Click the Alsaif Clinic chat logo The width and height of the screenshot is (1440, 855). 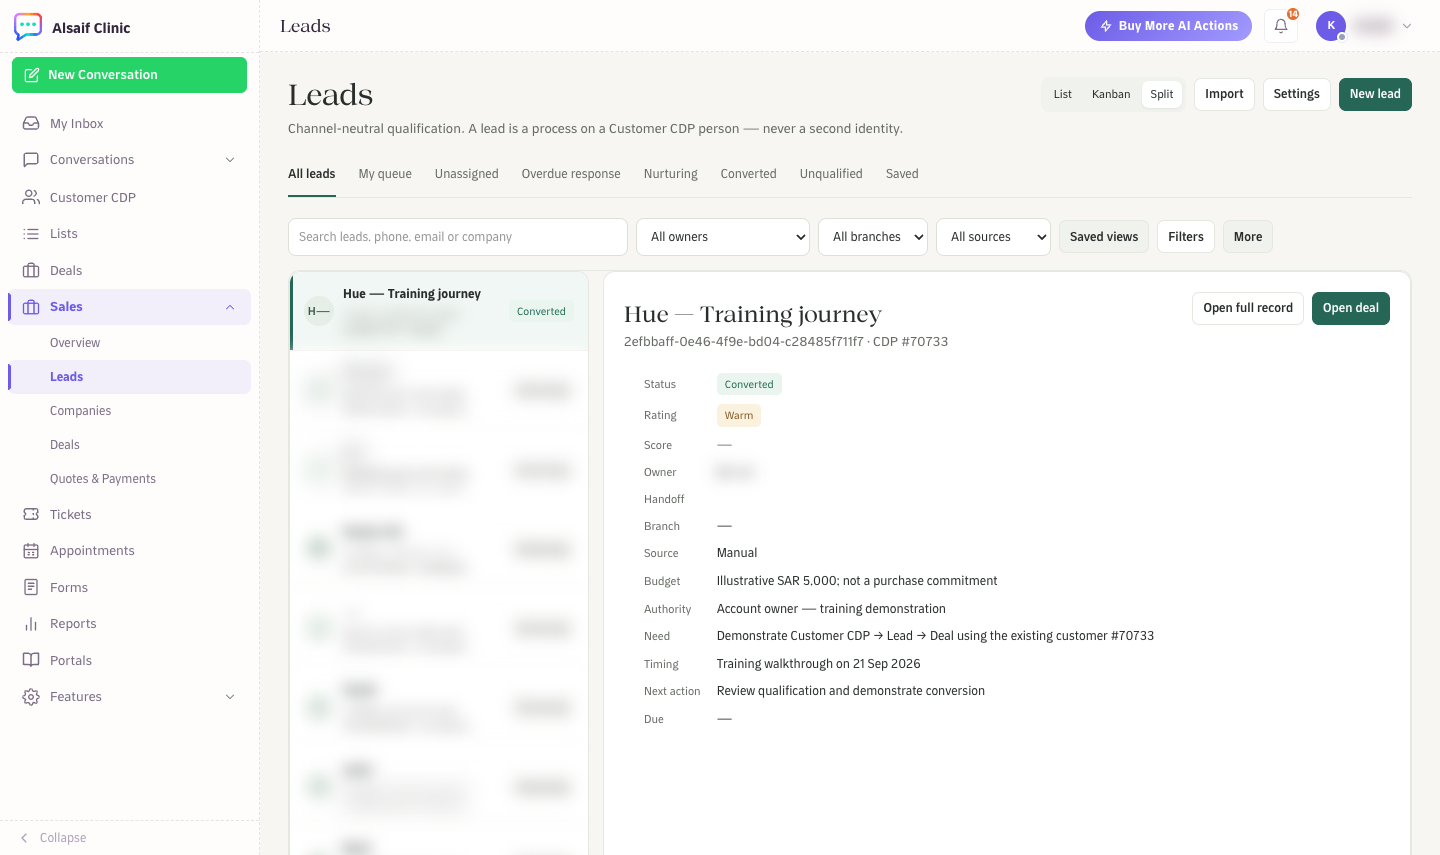(28, 27)
